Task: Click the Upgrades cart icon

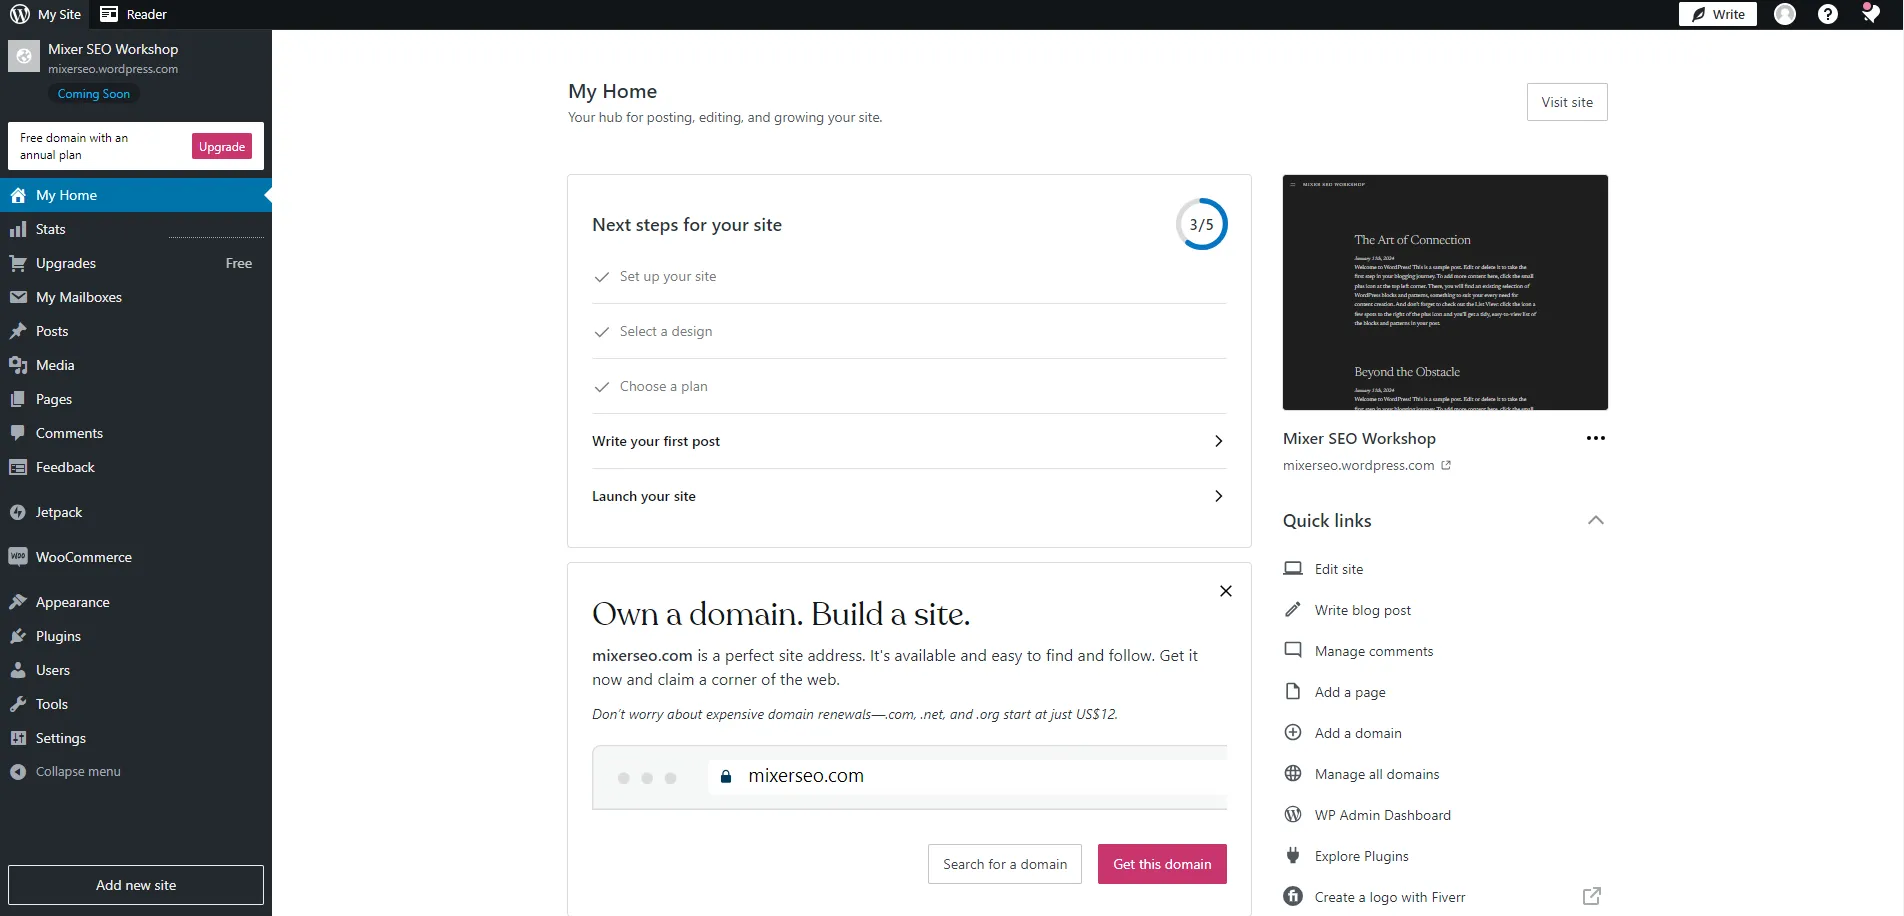Action: point(18,263)
